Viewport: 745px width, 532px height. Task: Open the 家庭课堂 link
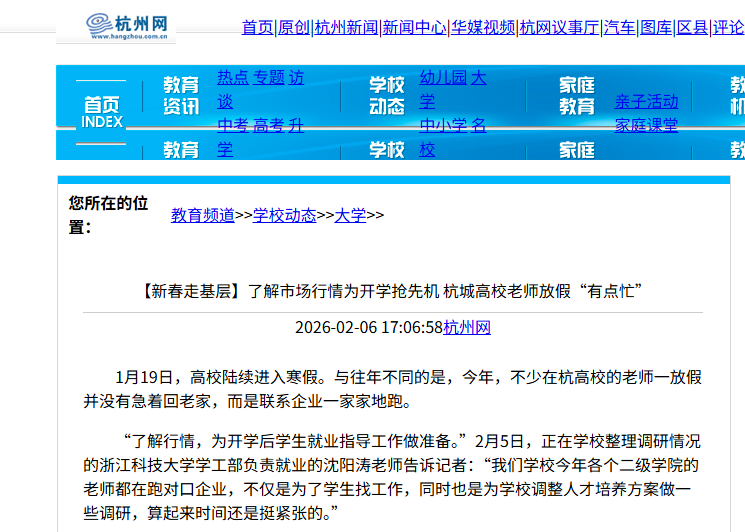coord(646,126)
